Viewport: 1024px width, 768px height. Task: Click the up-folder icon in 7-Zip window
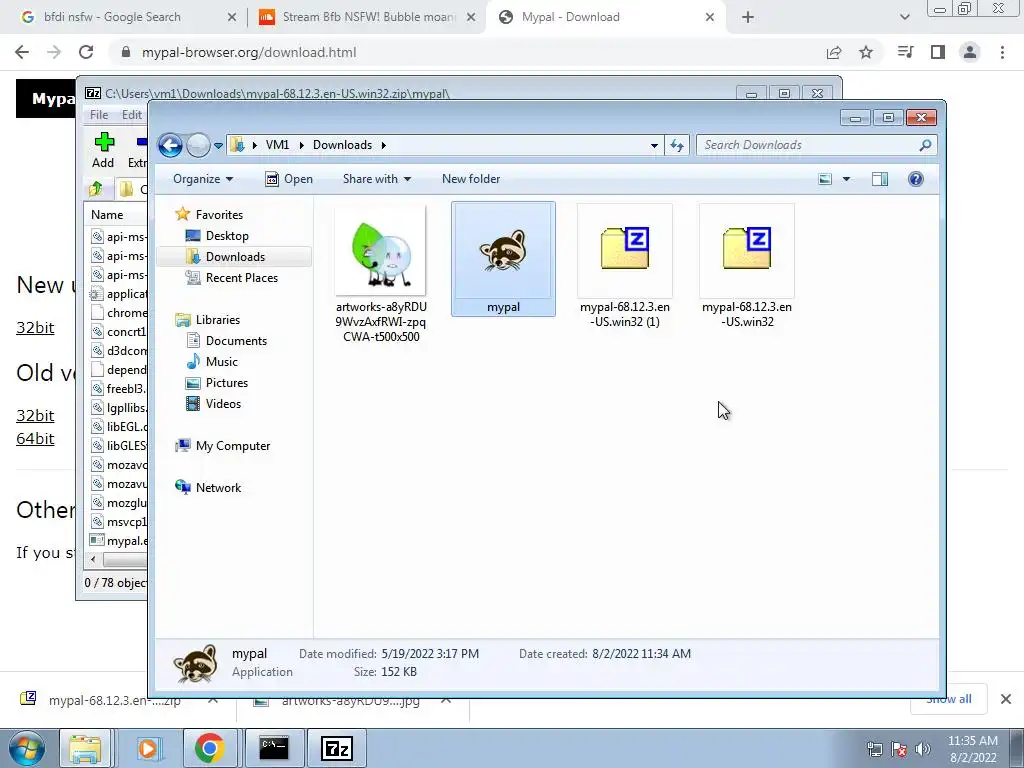tap(96, 189)
